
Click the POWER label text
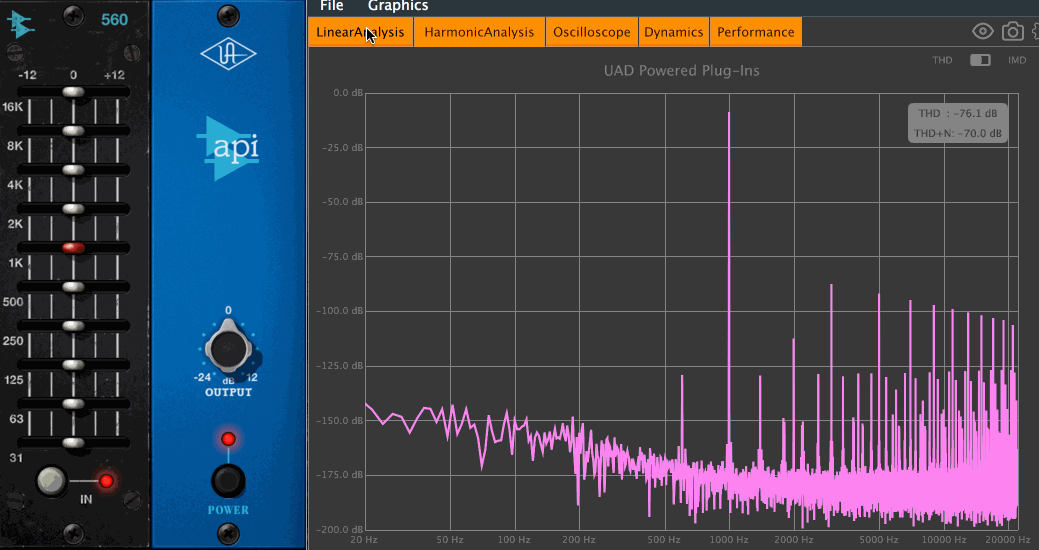click(228, 510)
